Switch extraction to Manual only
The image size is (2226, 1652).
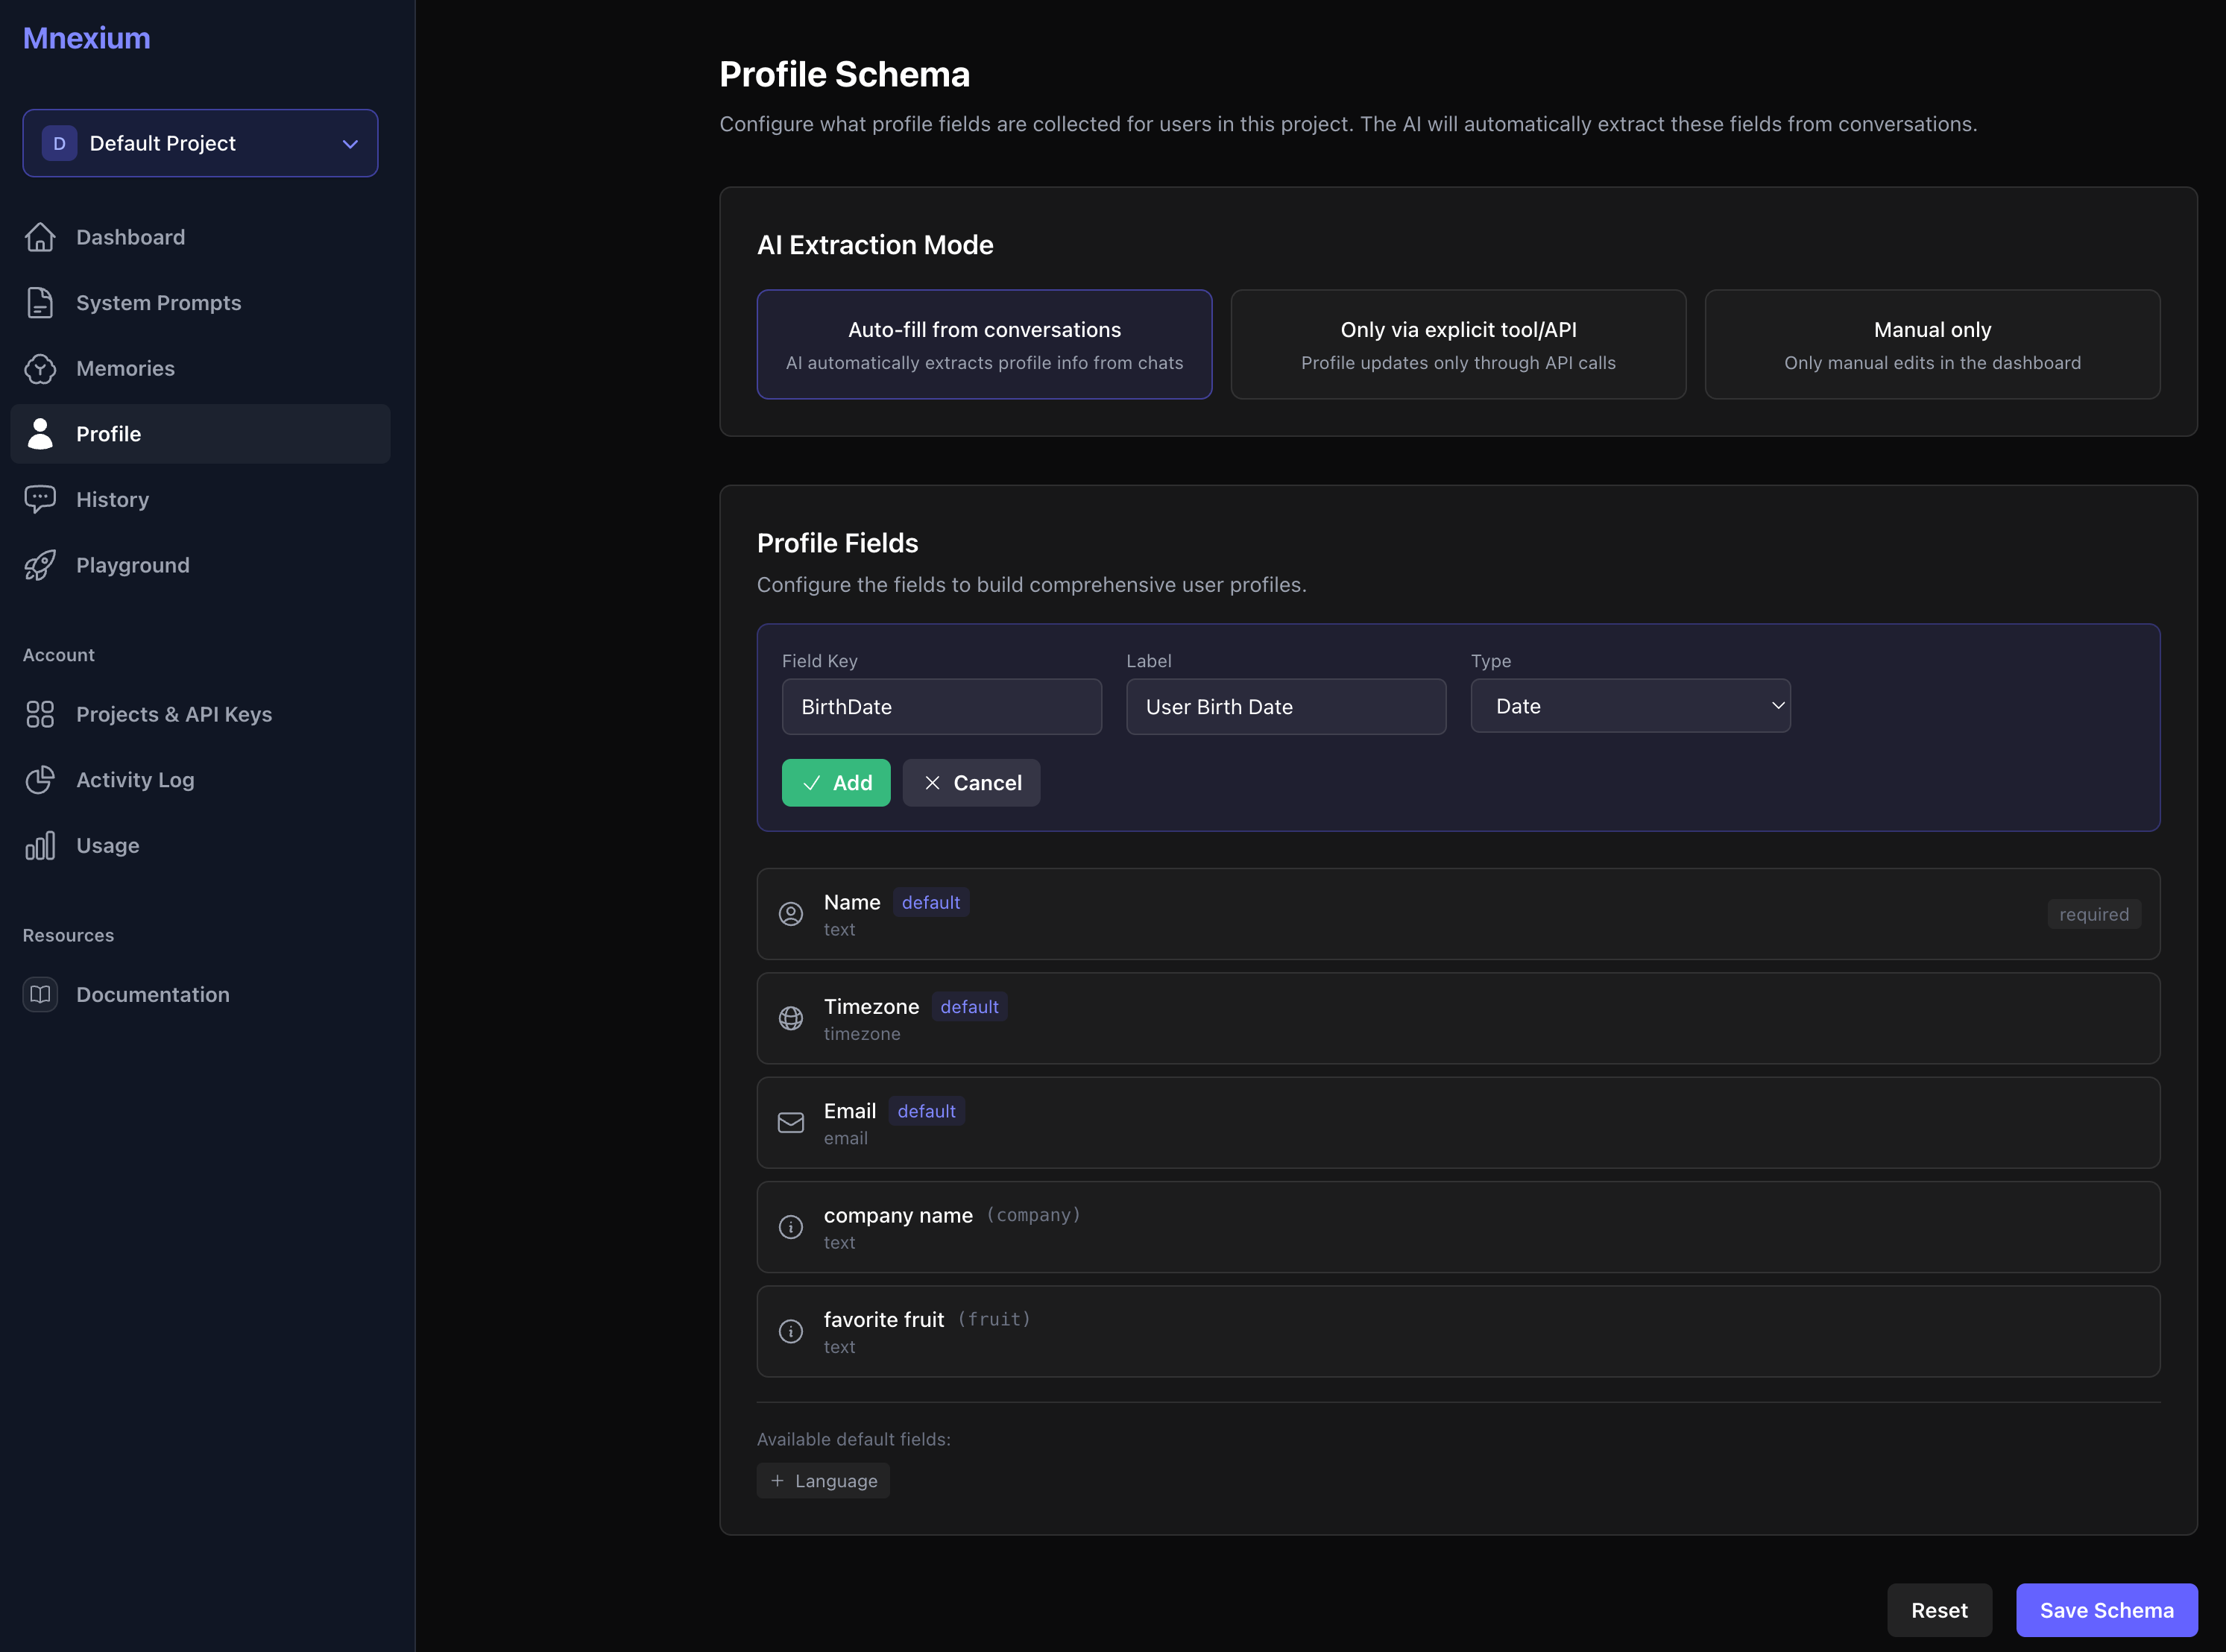pos(1932,344)
